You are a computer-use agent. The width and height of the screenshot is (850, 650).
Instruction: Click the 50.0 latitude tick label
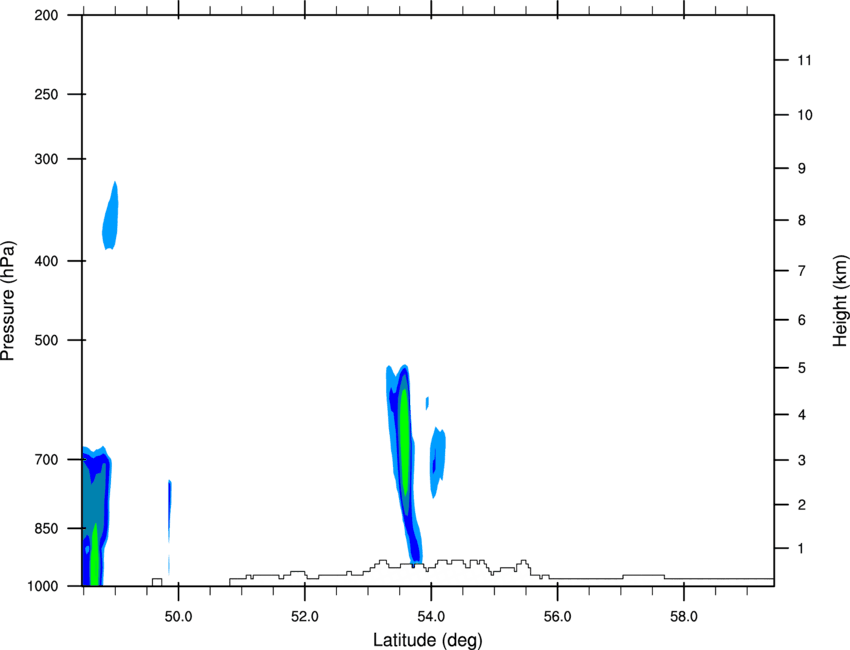click(x=178, y=617)
